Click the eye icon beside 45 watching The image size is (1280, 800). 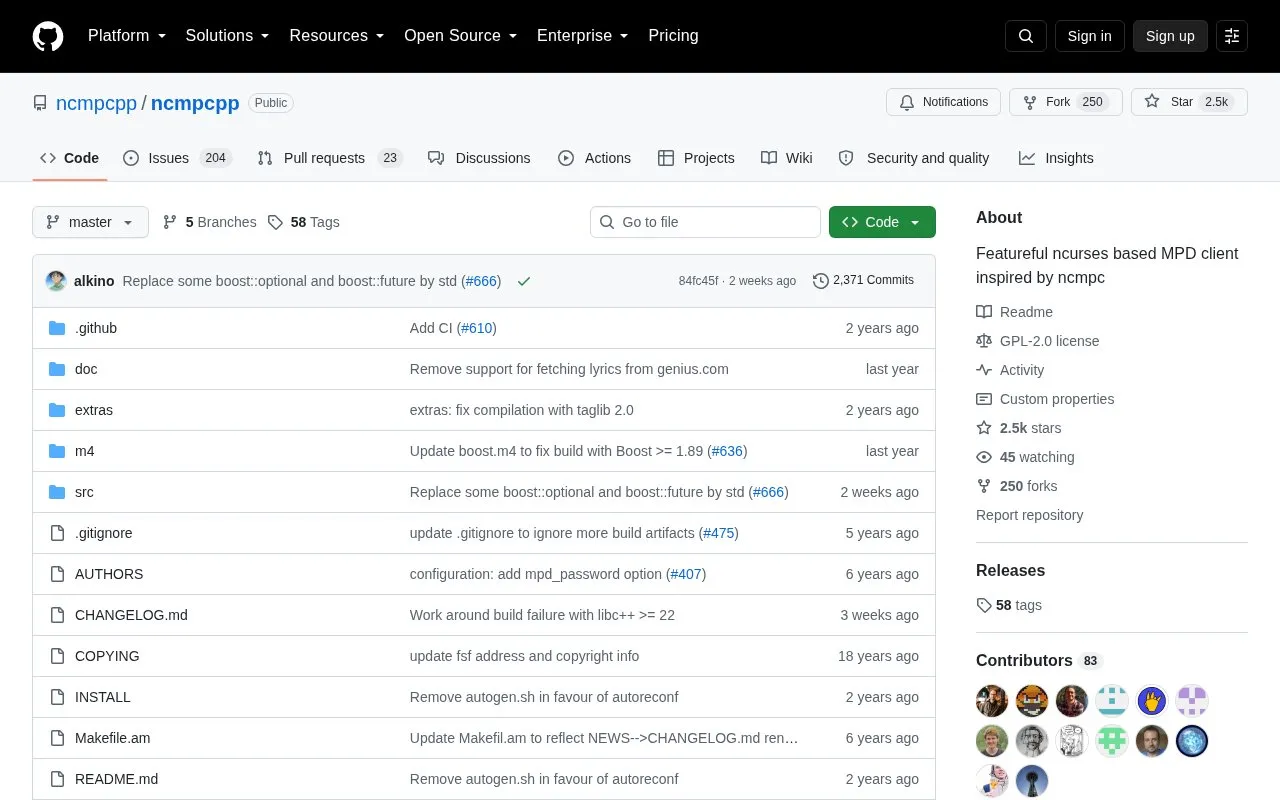tap(984, 457)
